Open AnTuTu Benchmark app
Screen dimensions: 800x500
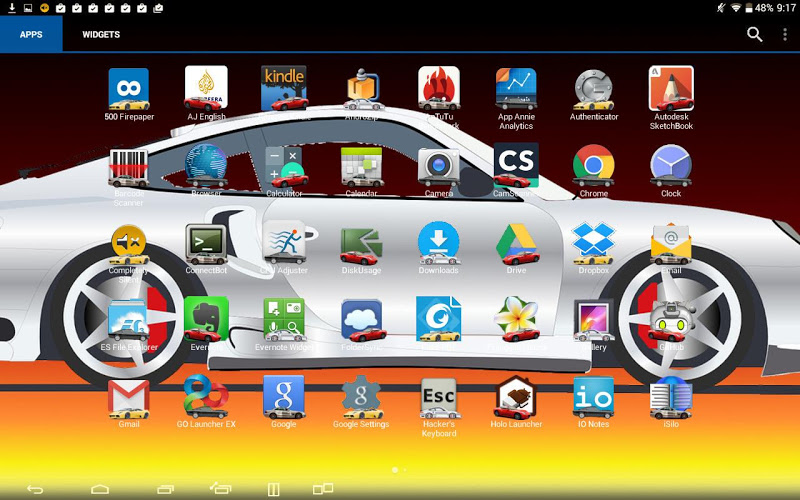[439, 88]
